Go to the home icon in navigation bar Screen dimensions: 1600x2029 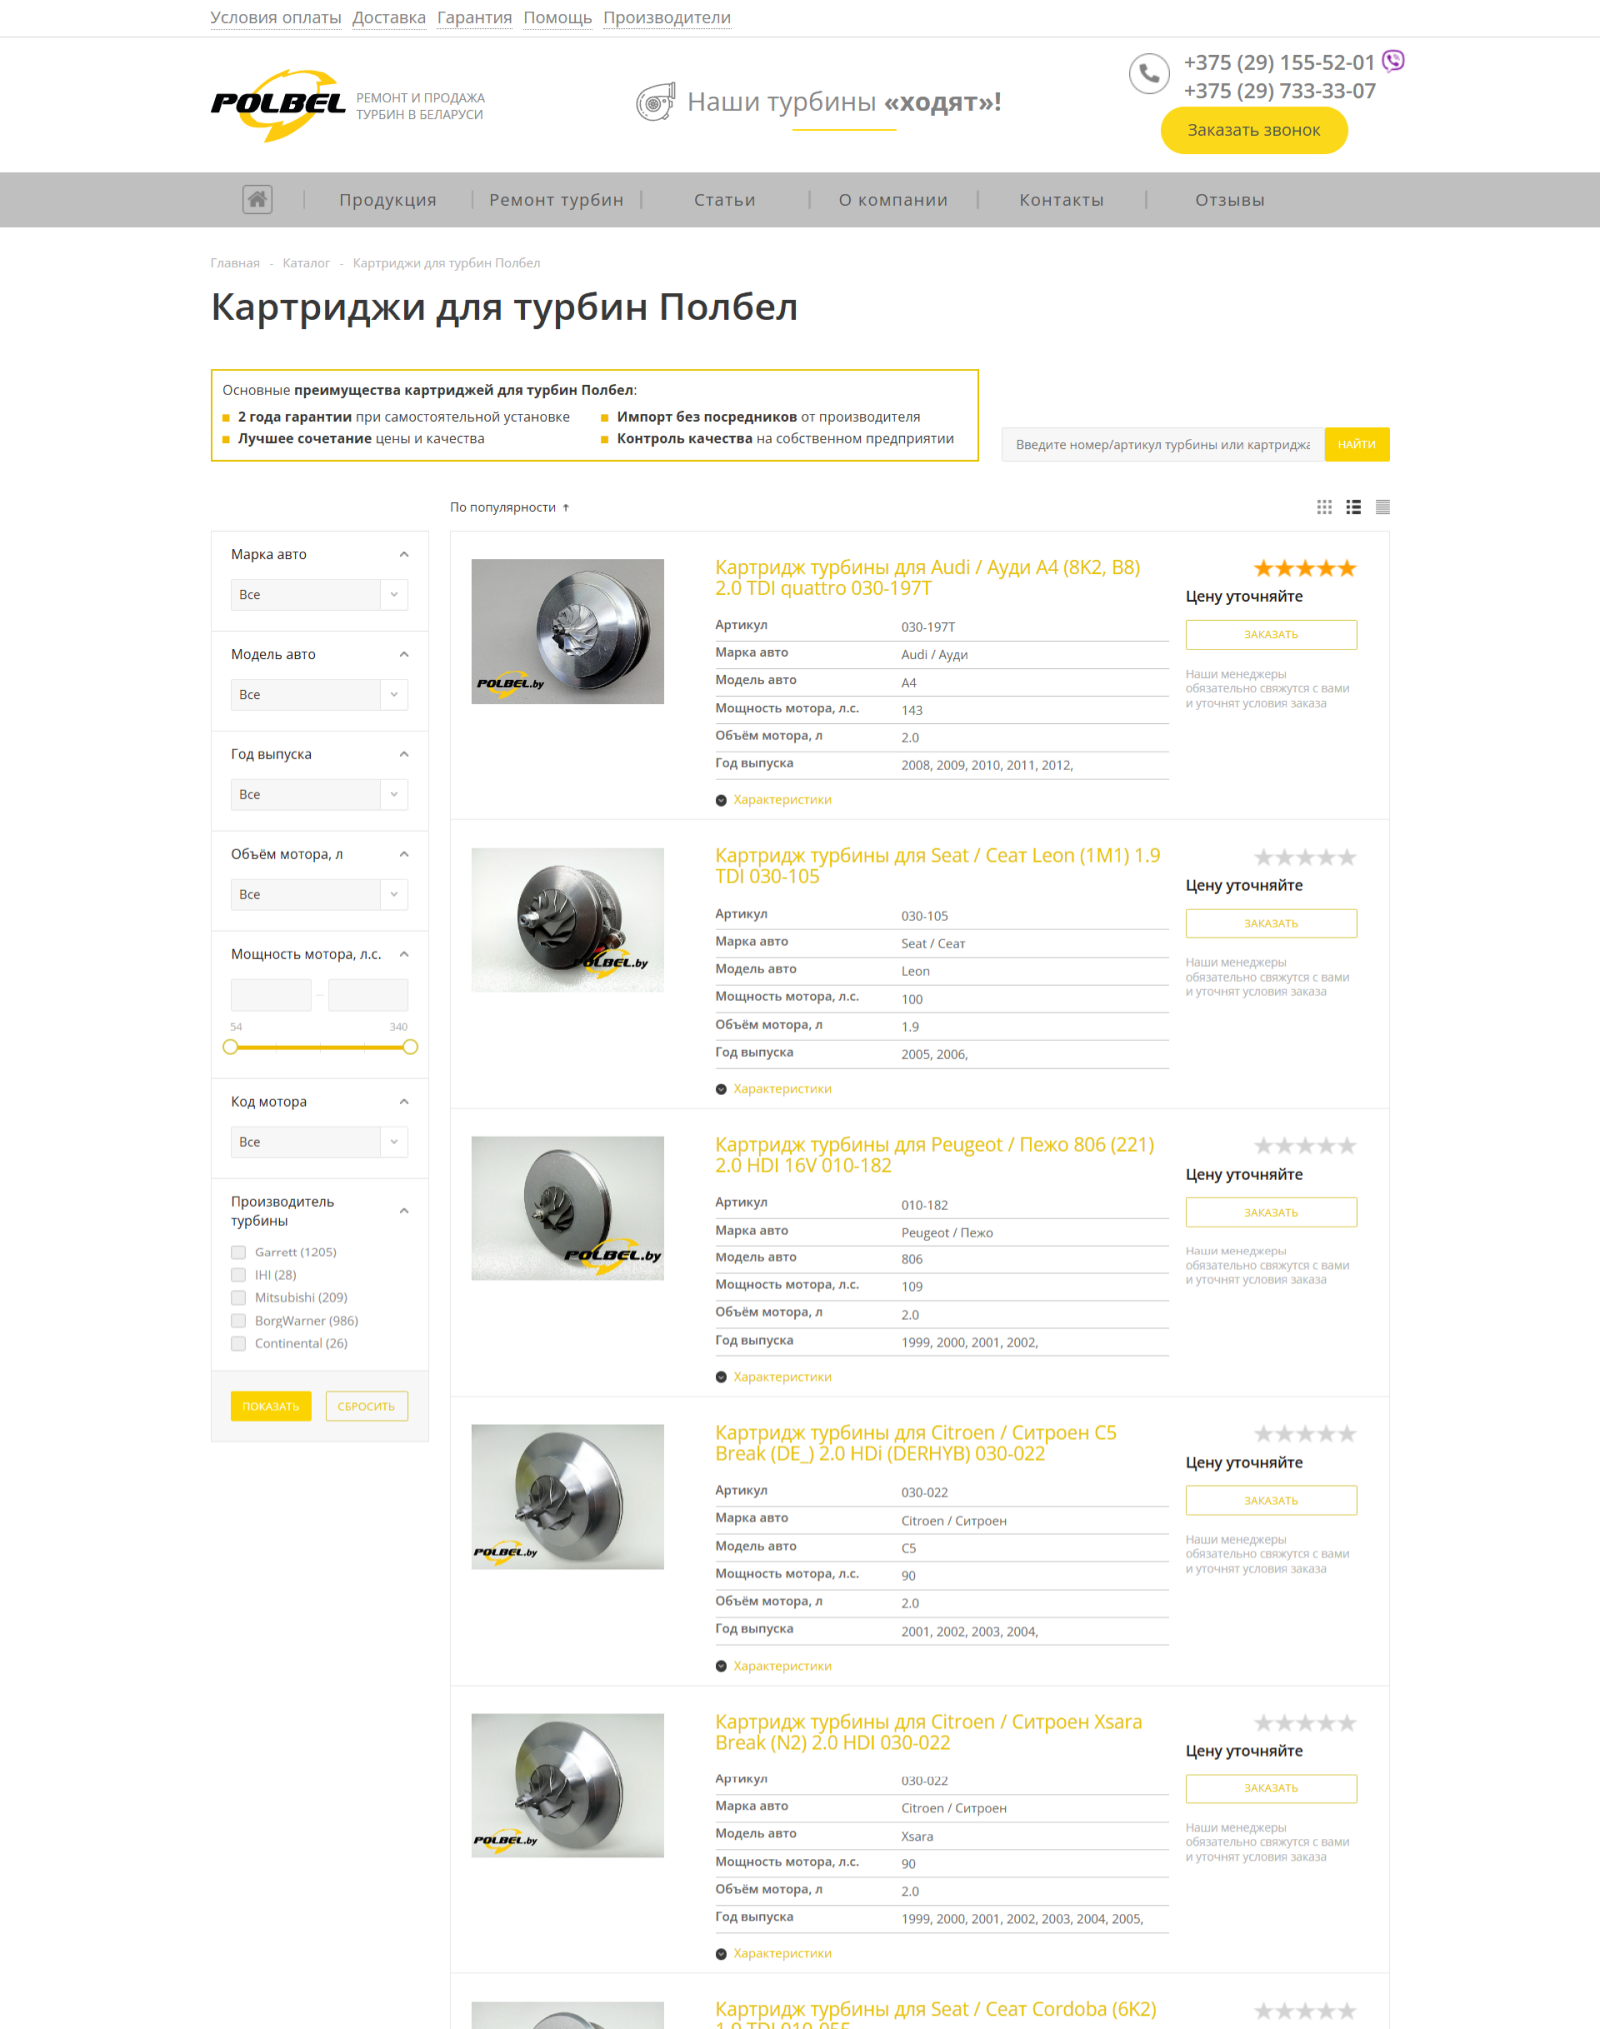pos(257,199)
